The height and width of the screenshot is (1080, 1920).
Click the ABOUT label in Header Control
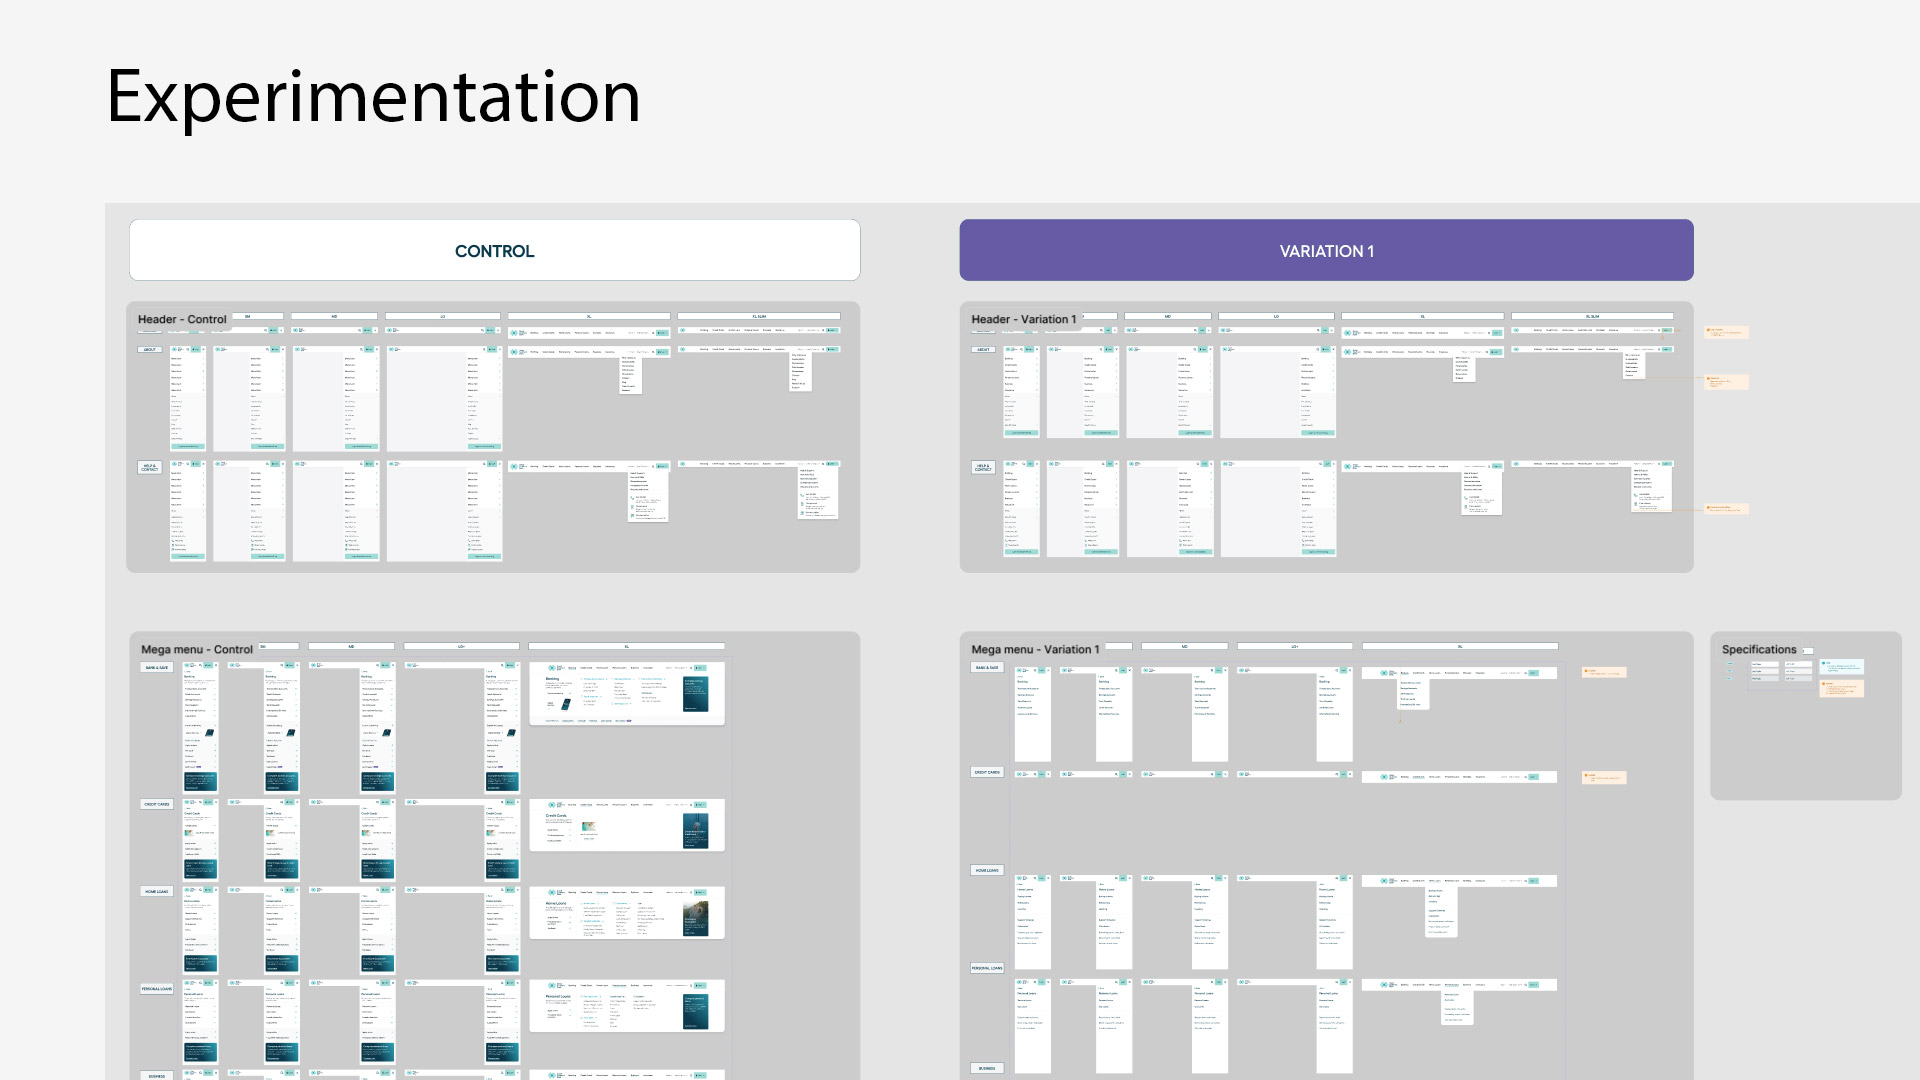coord(149,350)
